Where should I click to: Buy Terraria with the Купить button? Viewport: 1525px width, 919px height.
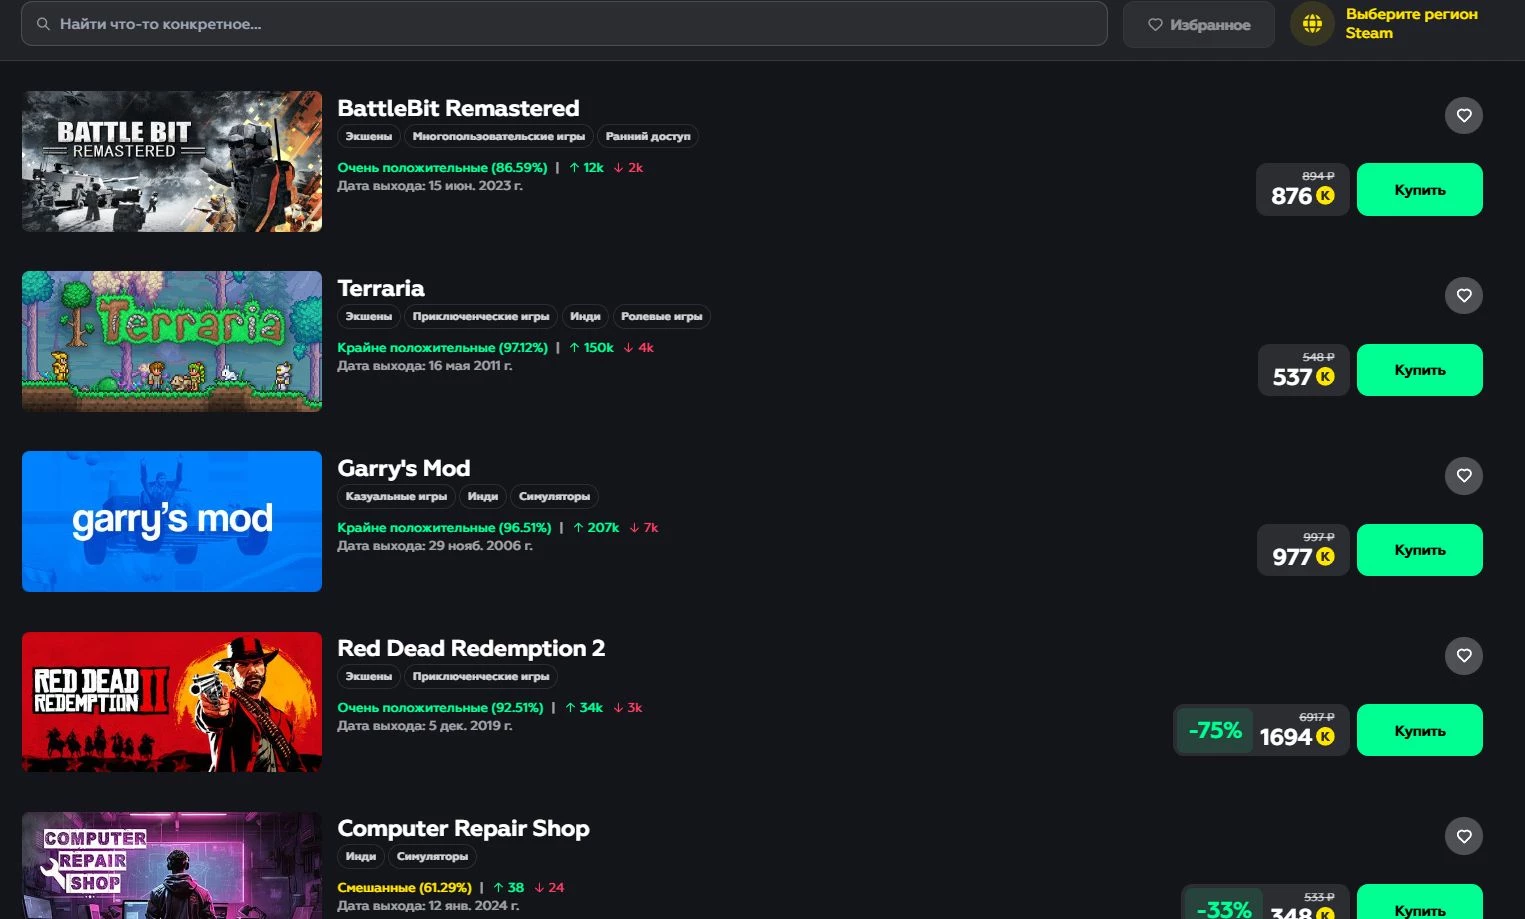point(1419,370)
